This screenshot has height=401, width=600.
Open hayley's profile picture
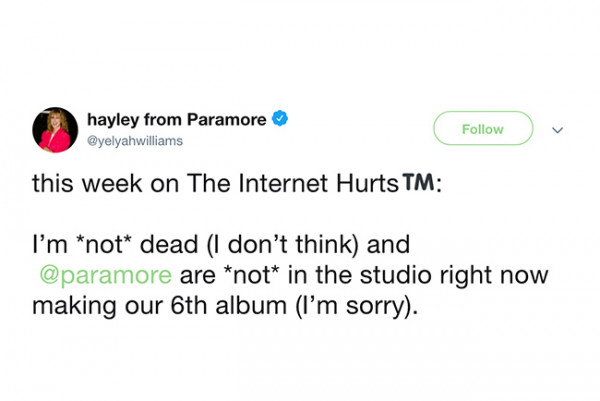[x=55, y=130]
